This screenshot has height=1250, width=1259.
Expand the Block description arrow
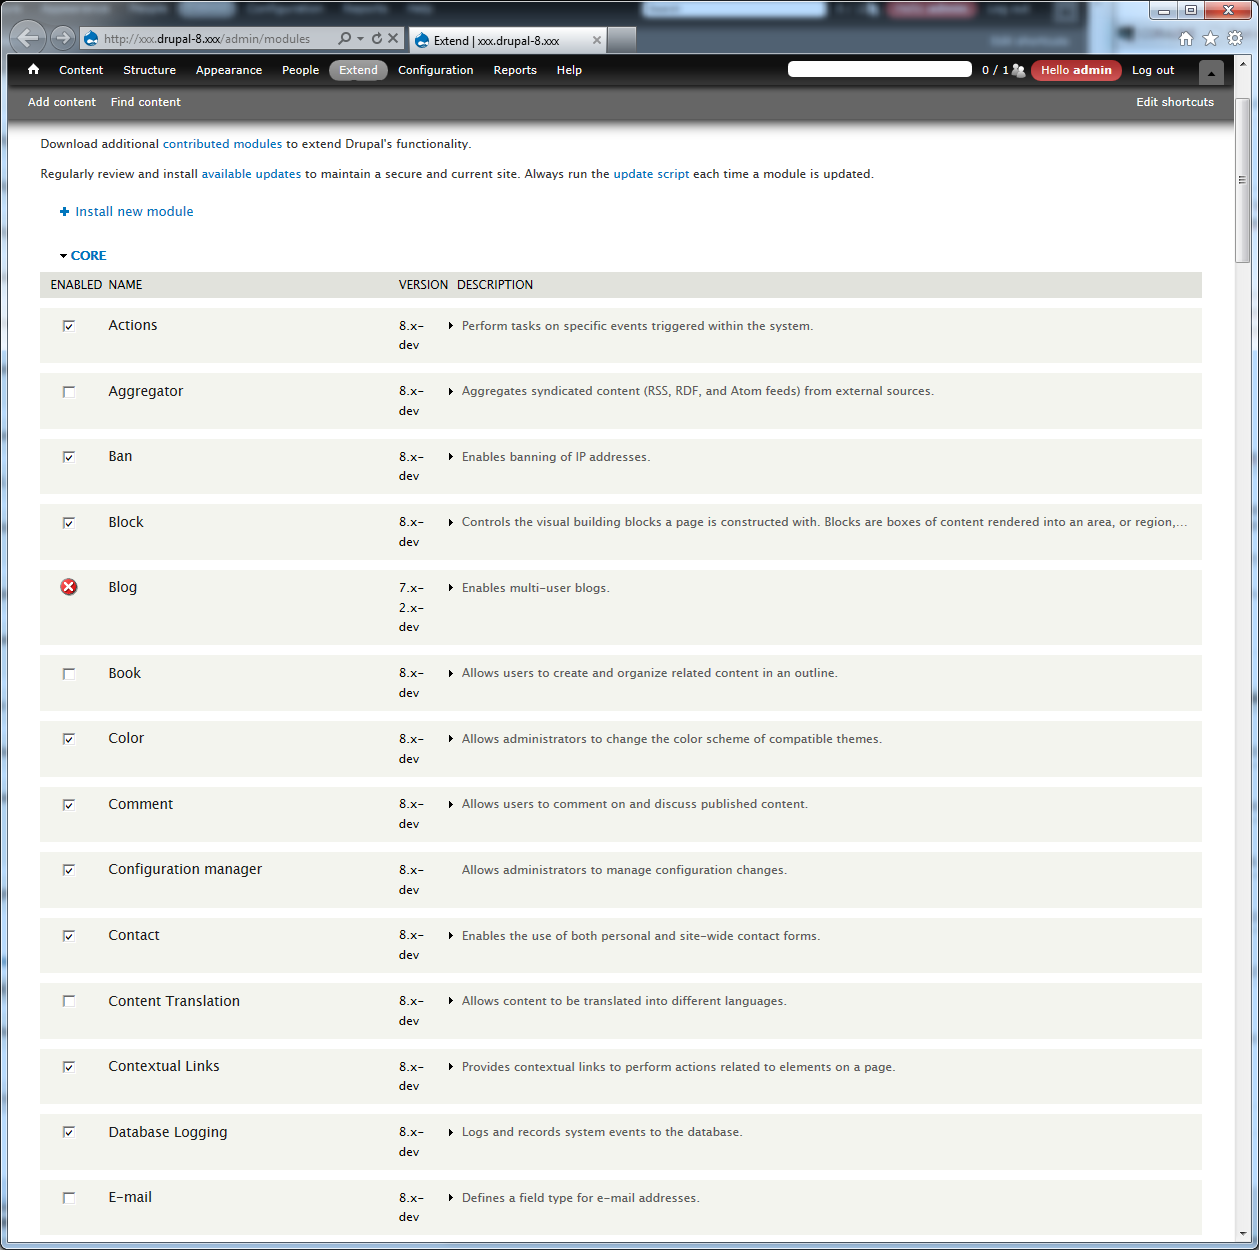coord(451,522)
